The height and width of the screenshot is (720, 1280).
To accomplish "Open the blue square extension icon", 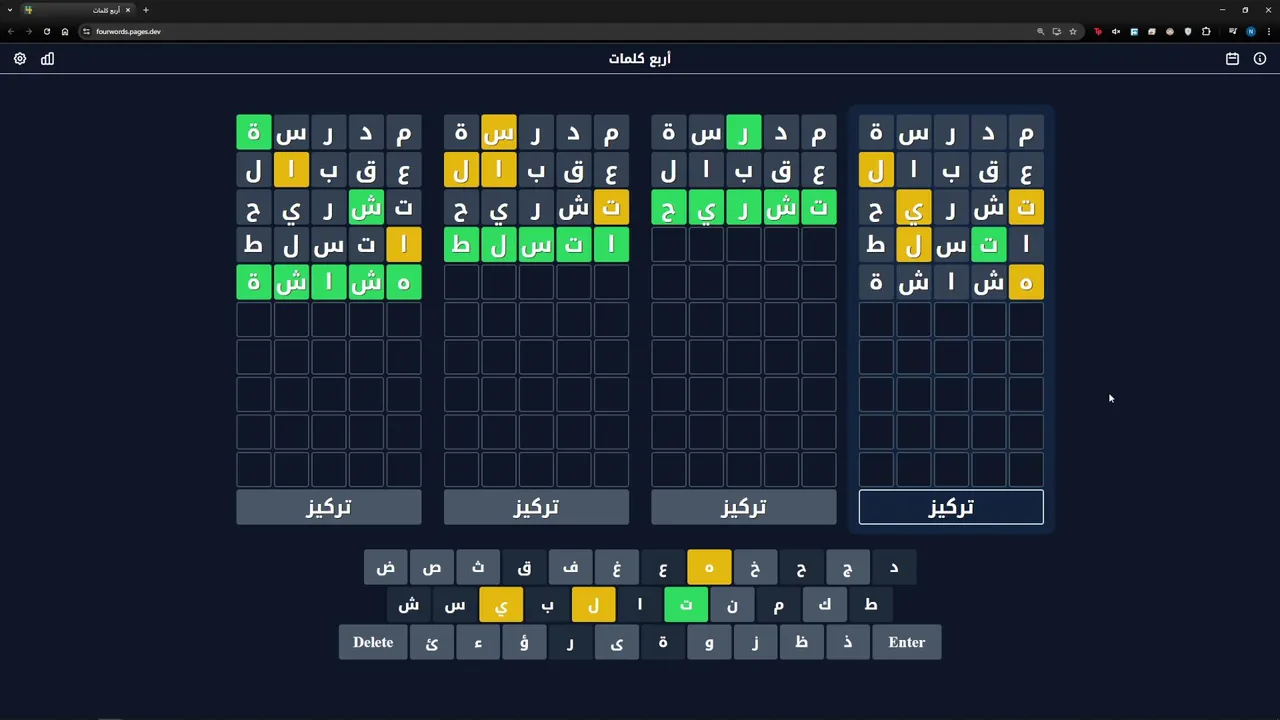I will [x=1134, y=31].
